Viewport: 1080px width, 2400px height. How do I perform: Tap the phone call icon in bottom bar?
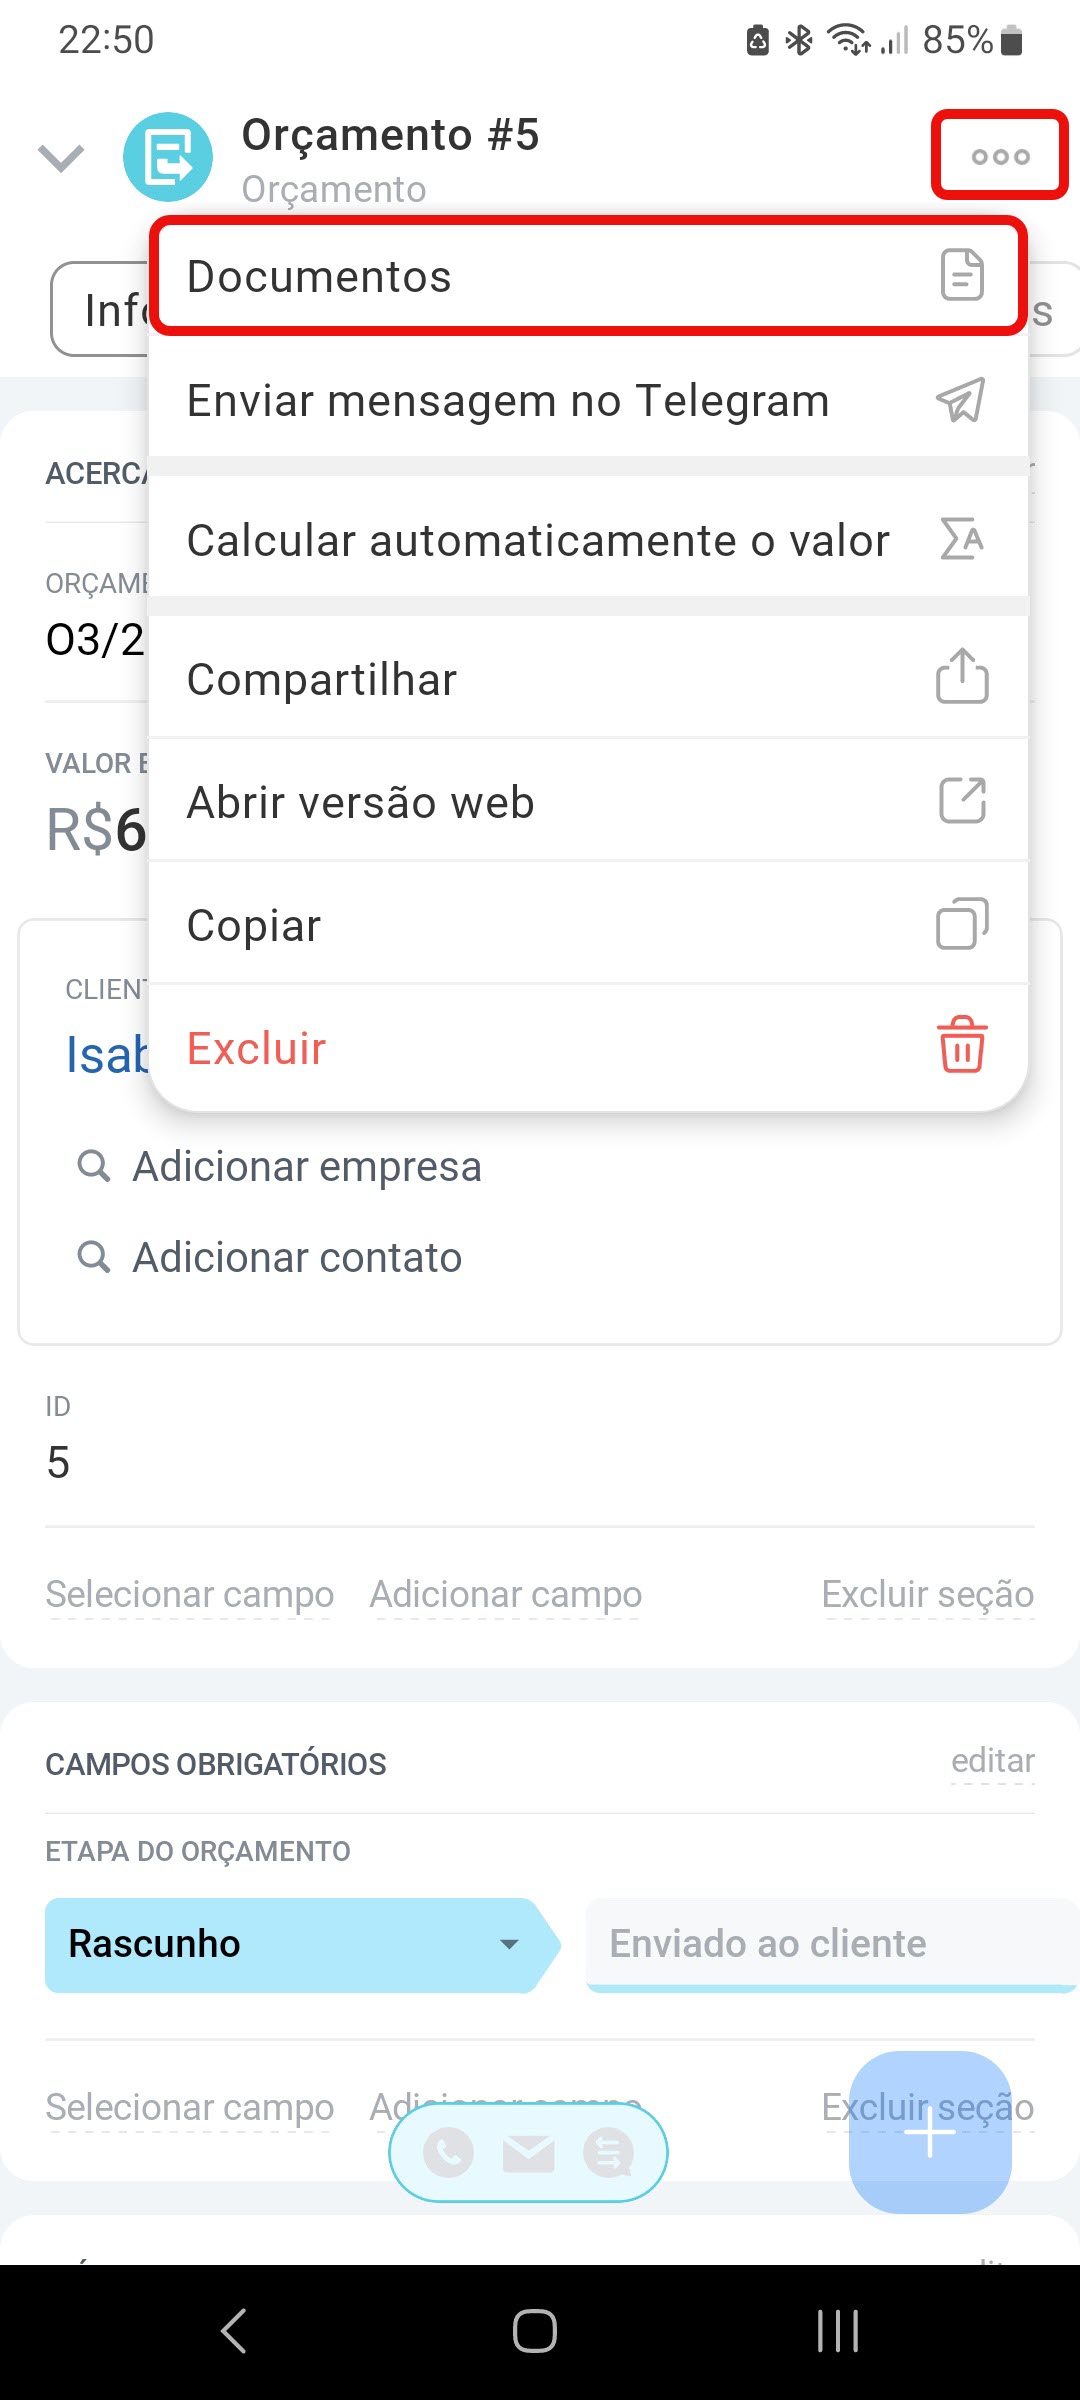(449, 2152)
